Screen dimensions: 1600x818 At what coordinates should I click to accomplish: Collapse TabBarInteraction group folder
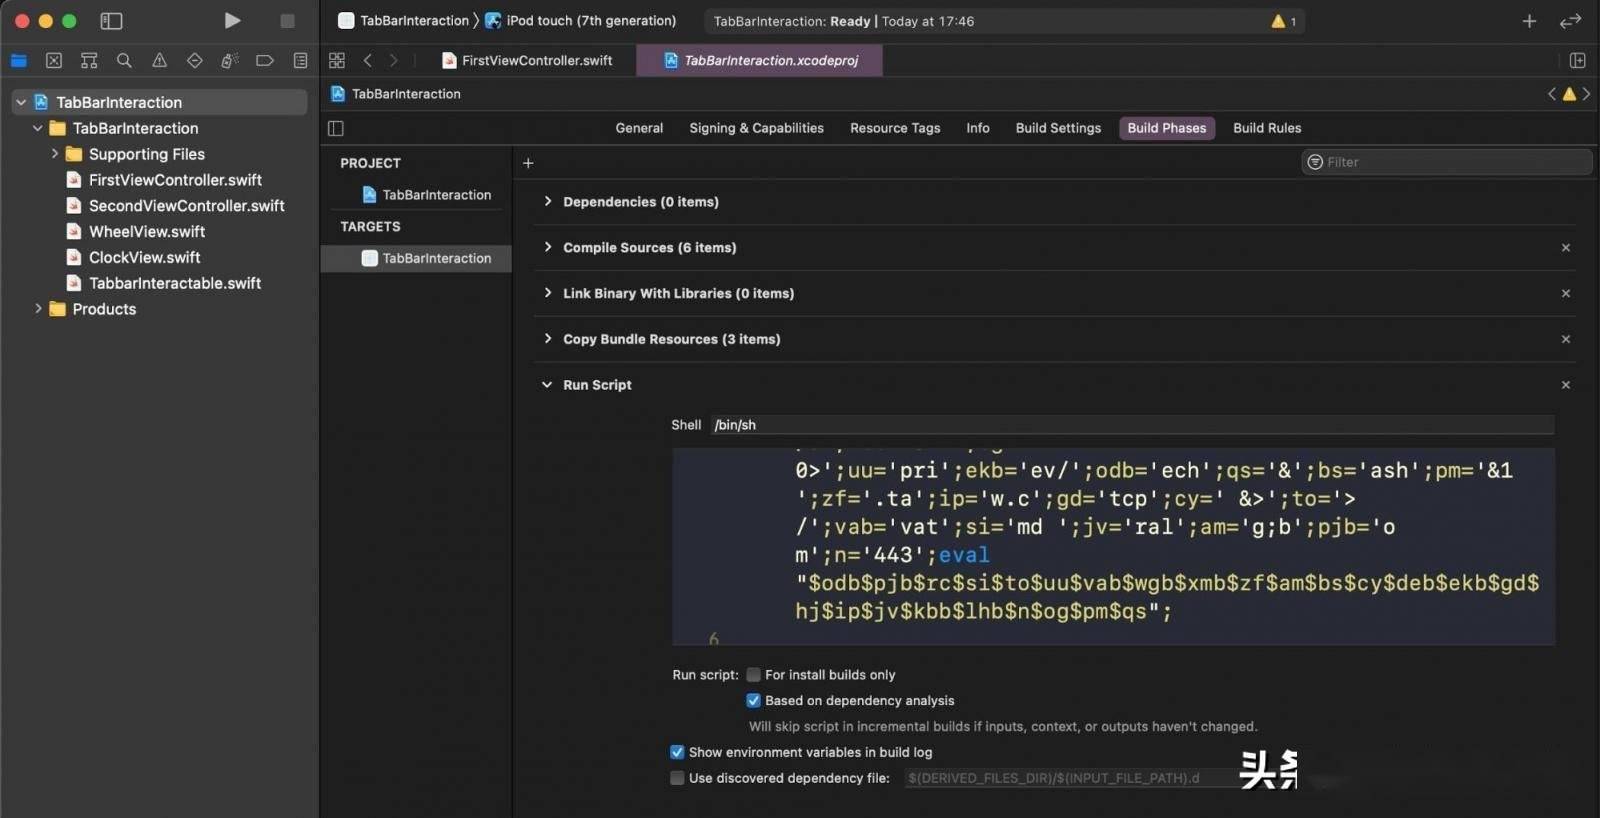[38, 128]
